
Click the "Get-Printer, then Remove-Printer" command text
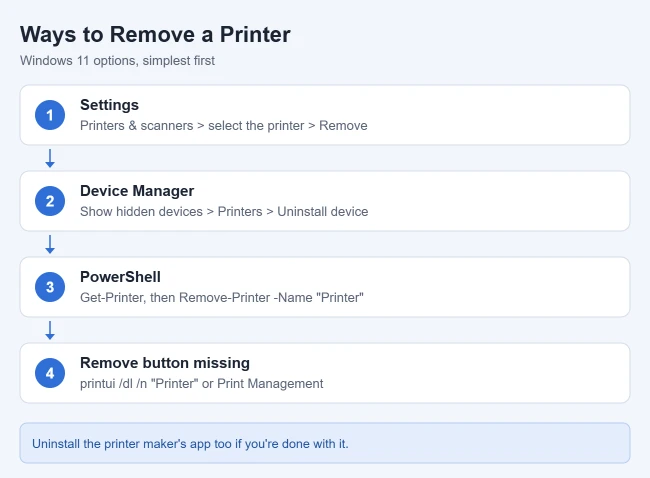coord(222,298)
